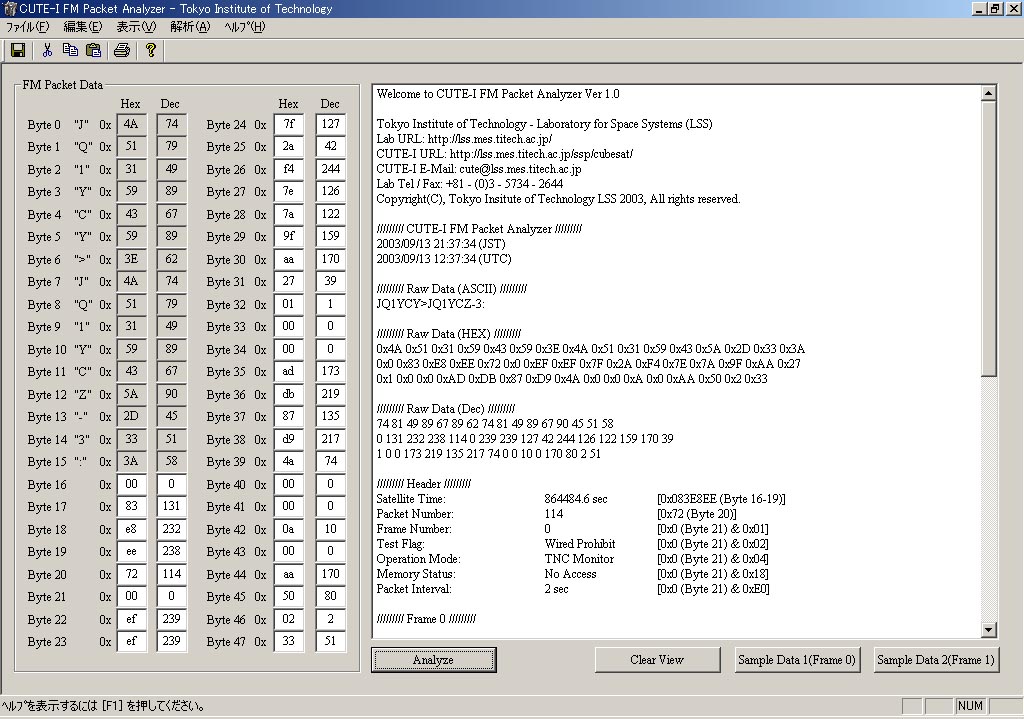Click the Hex field for Byte 45
The height and width of the screenshot is (719, 1024).
289,597
